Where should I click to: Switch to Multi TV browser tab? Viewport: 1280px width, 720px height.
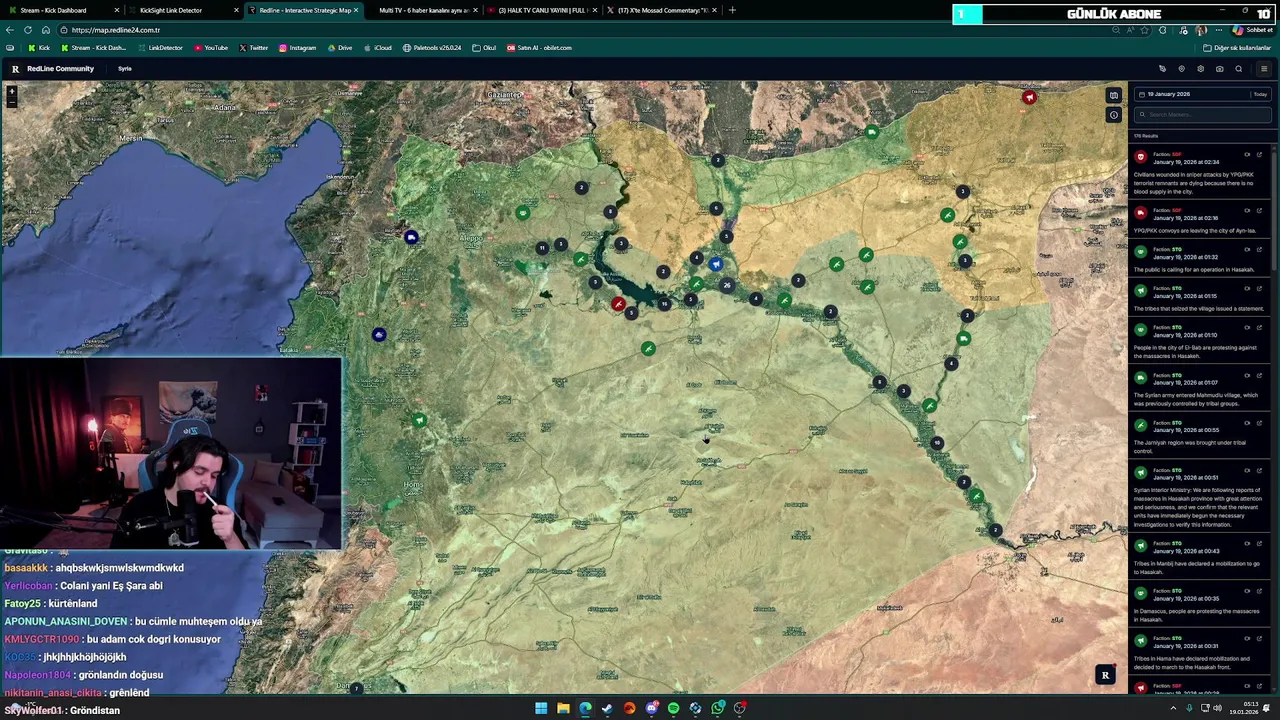coord(424,10)
